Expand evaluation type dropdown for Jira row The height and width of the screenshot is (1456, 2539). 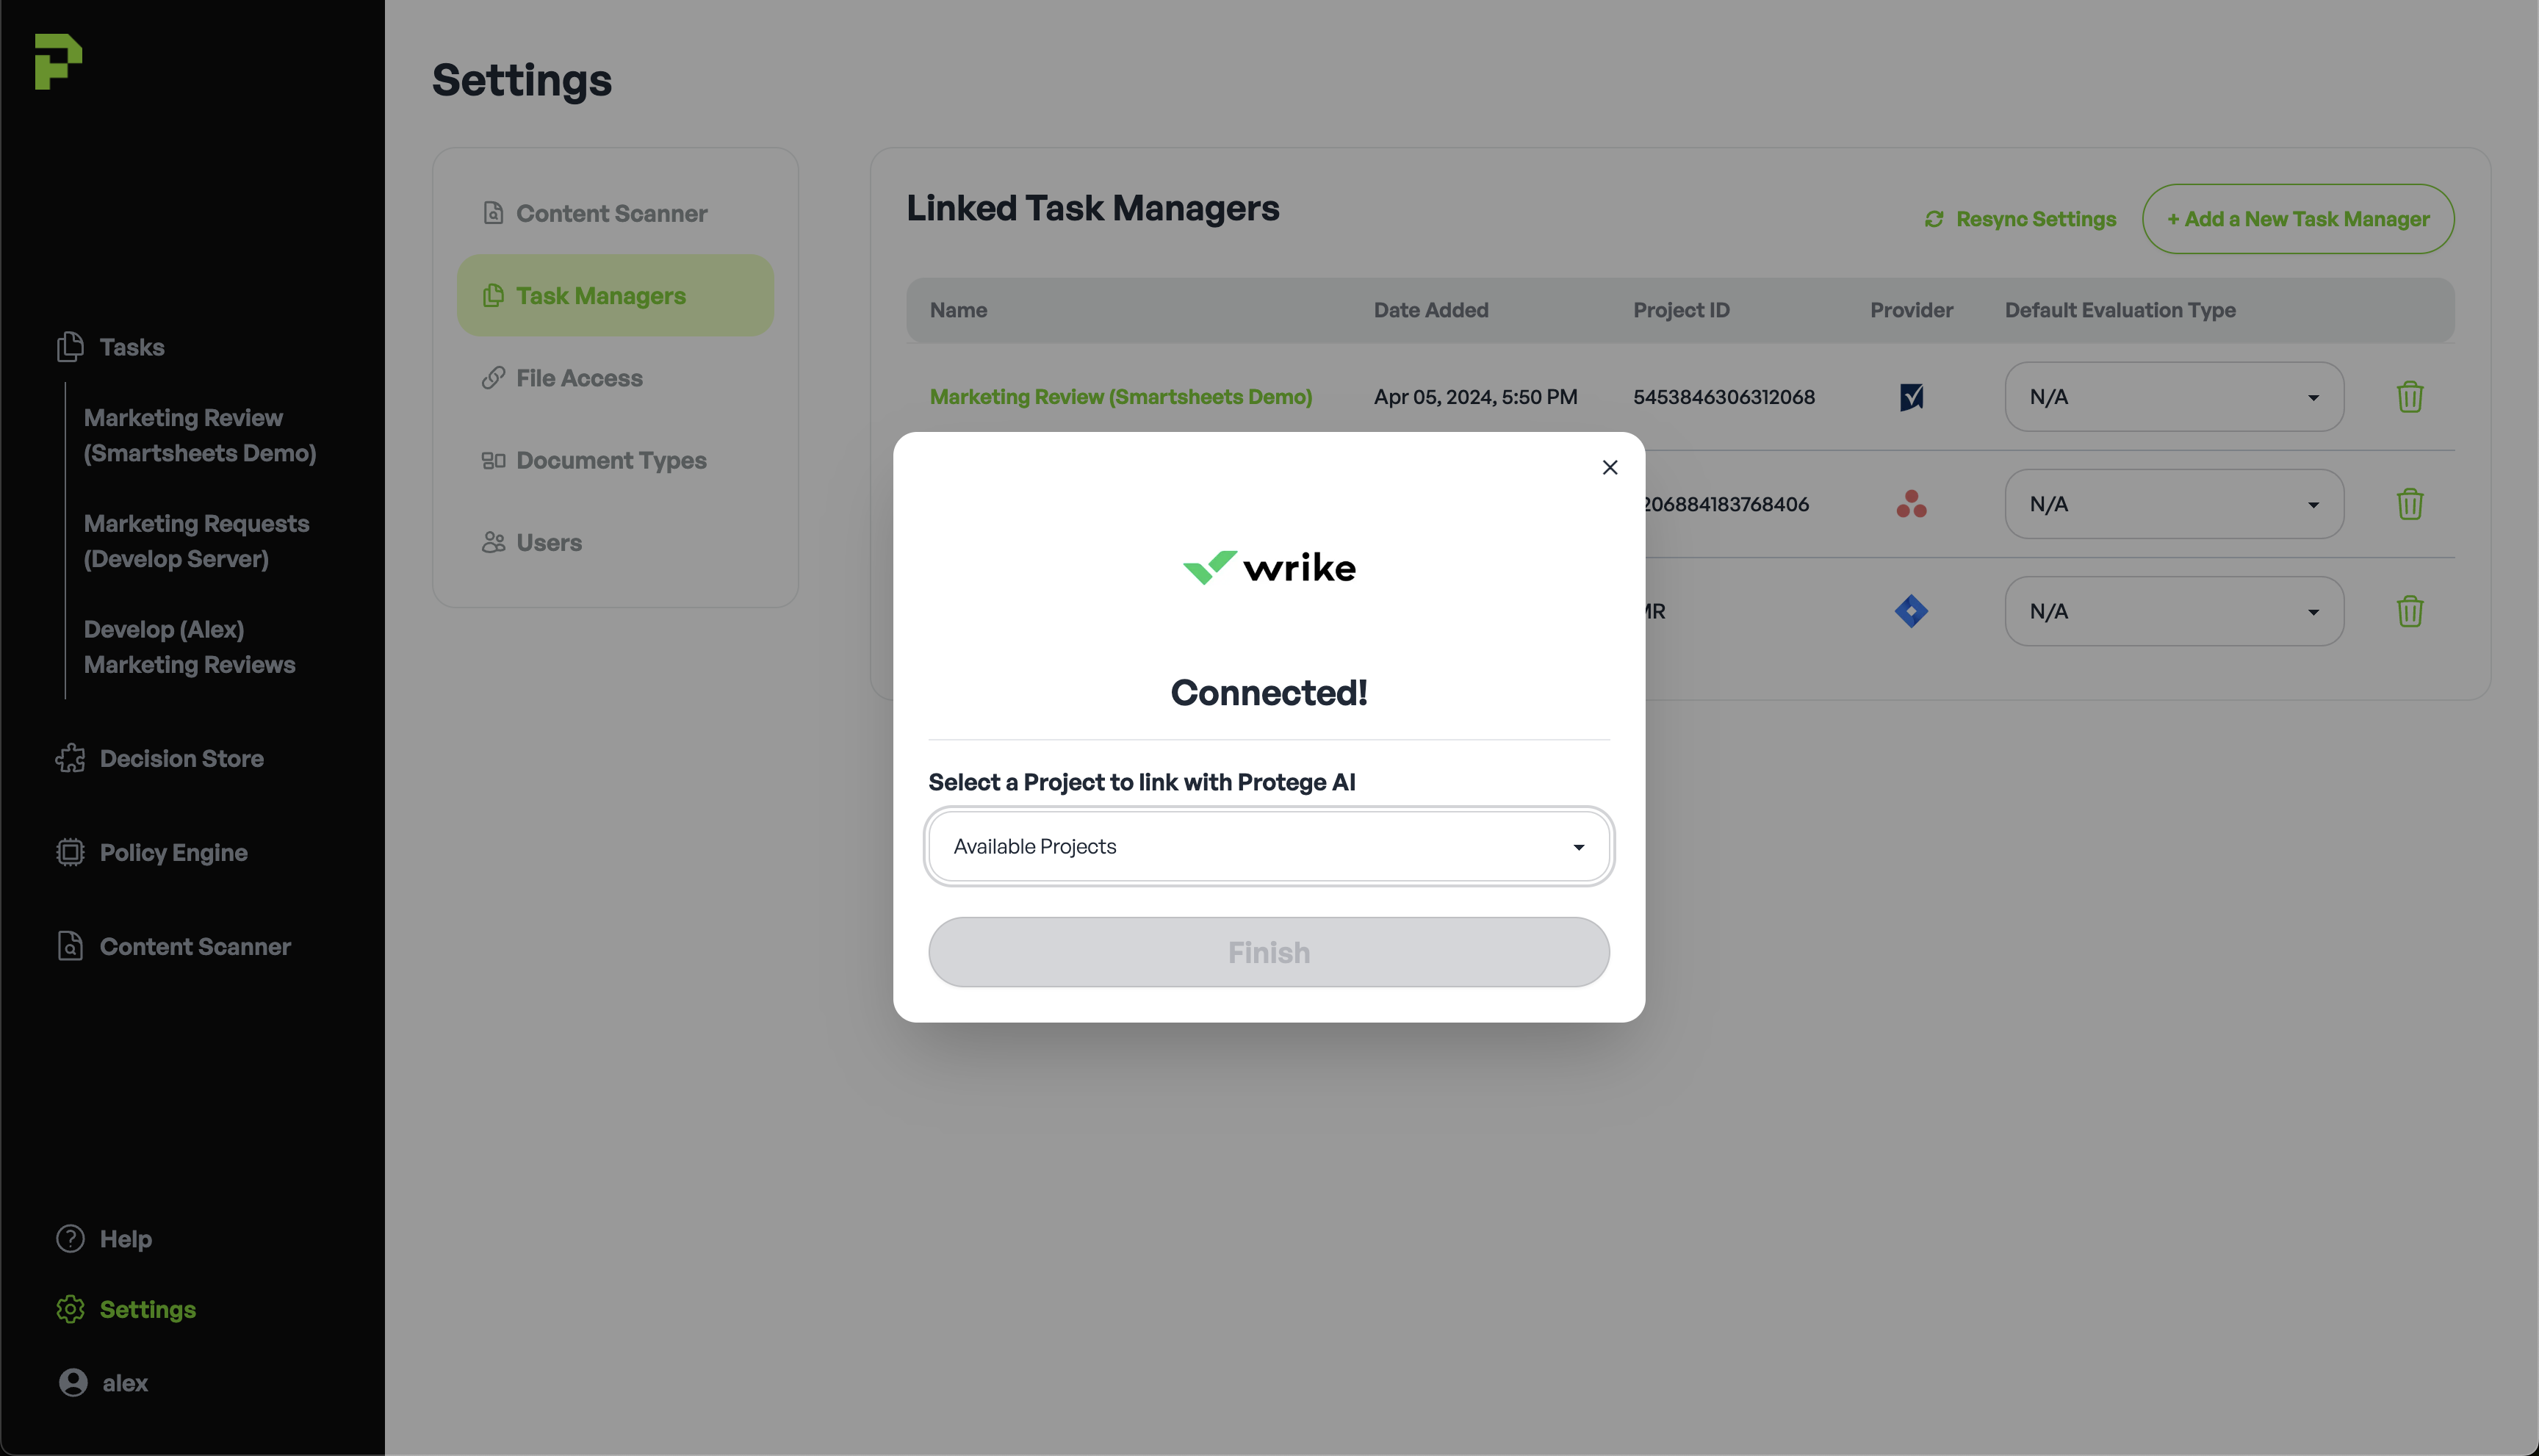point(2173,611)
